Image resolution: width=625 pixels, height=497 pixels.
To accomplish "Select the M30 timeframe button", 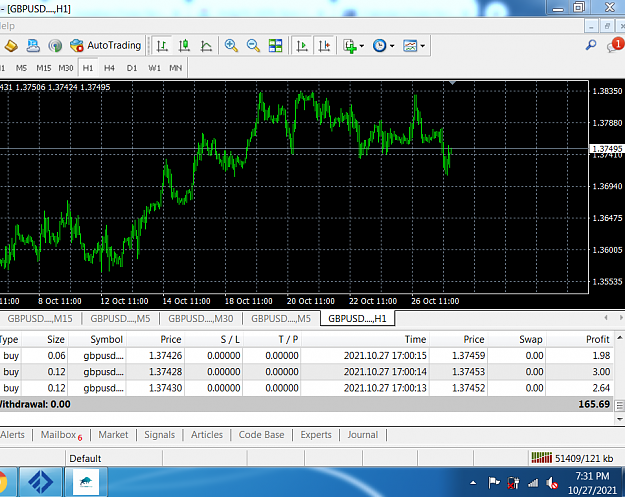I will [66, 68].
